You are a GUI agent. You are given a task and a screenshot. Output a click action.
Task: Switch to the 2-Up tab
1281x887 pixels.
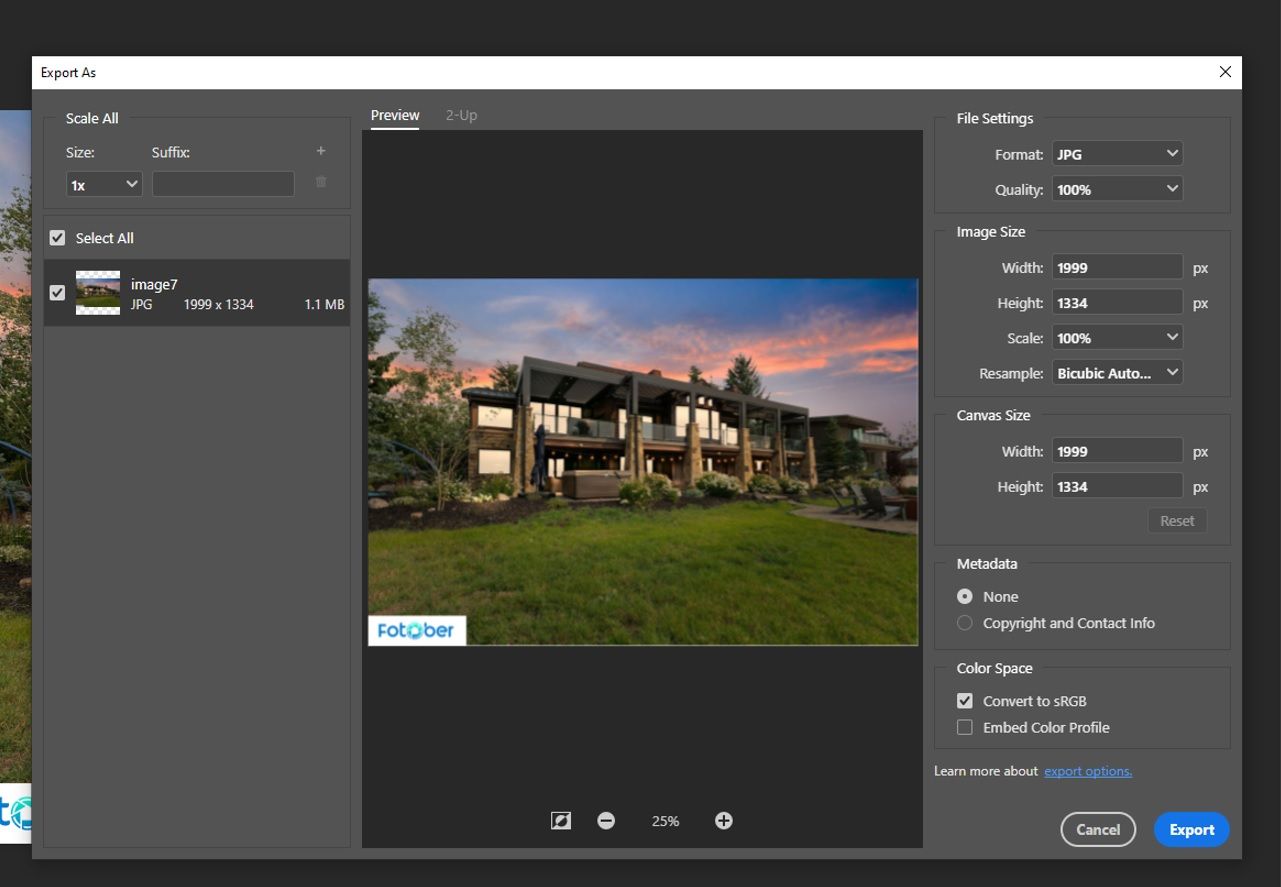tap(461, 115)
